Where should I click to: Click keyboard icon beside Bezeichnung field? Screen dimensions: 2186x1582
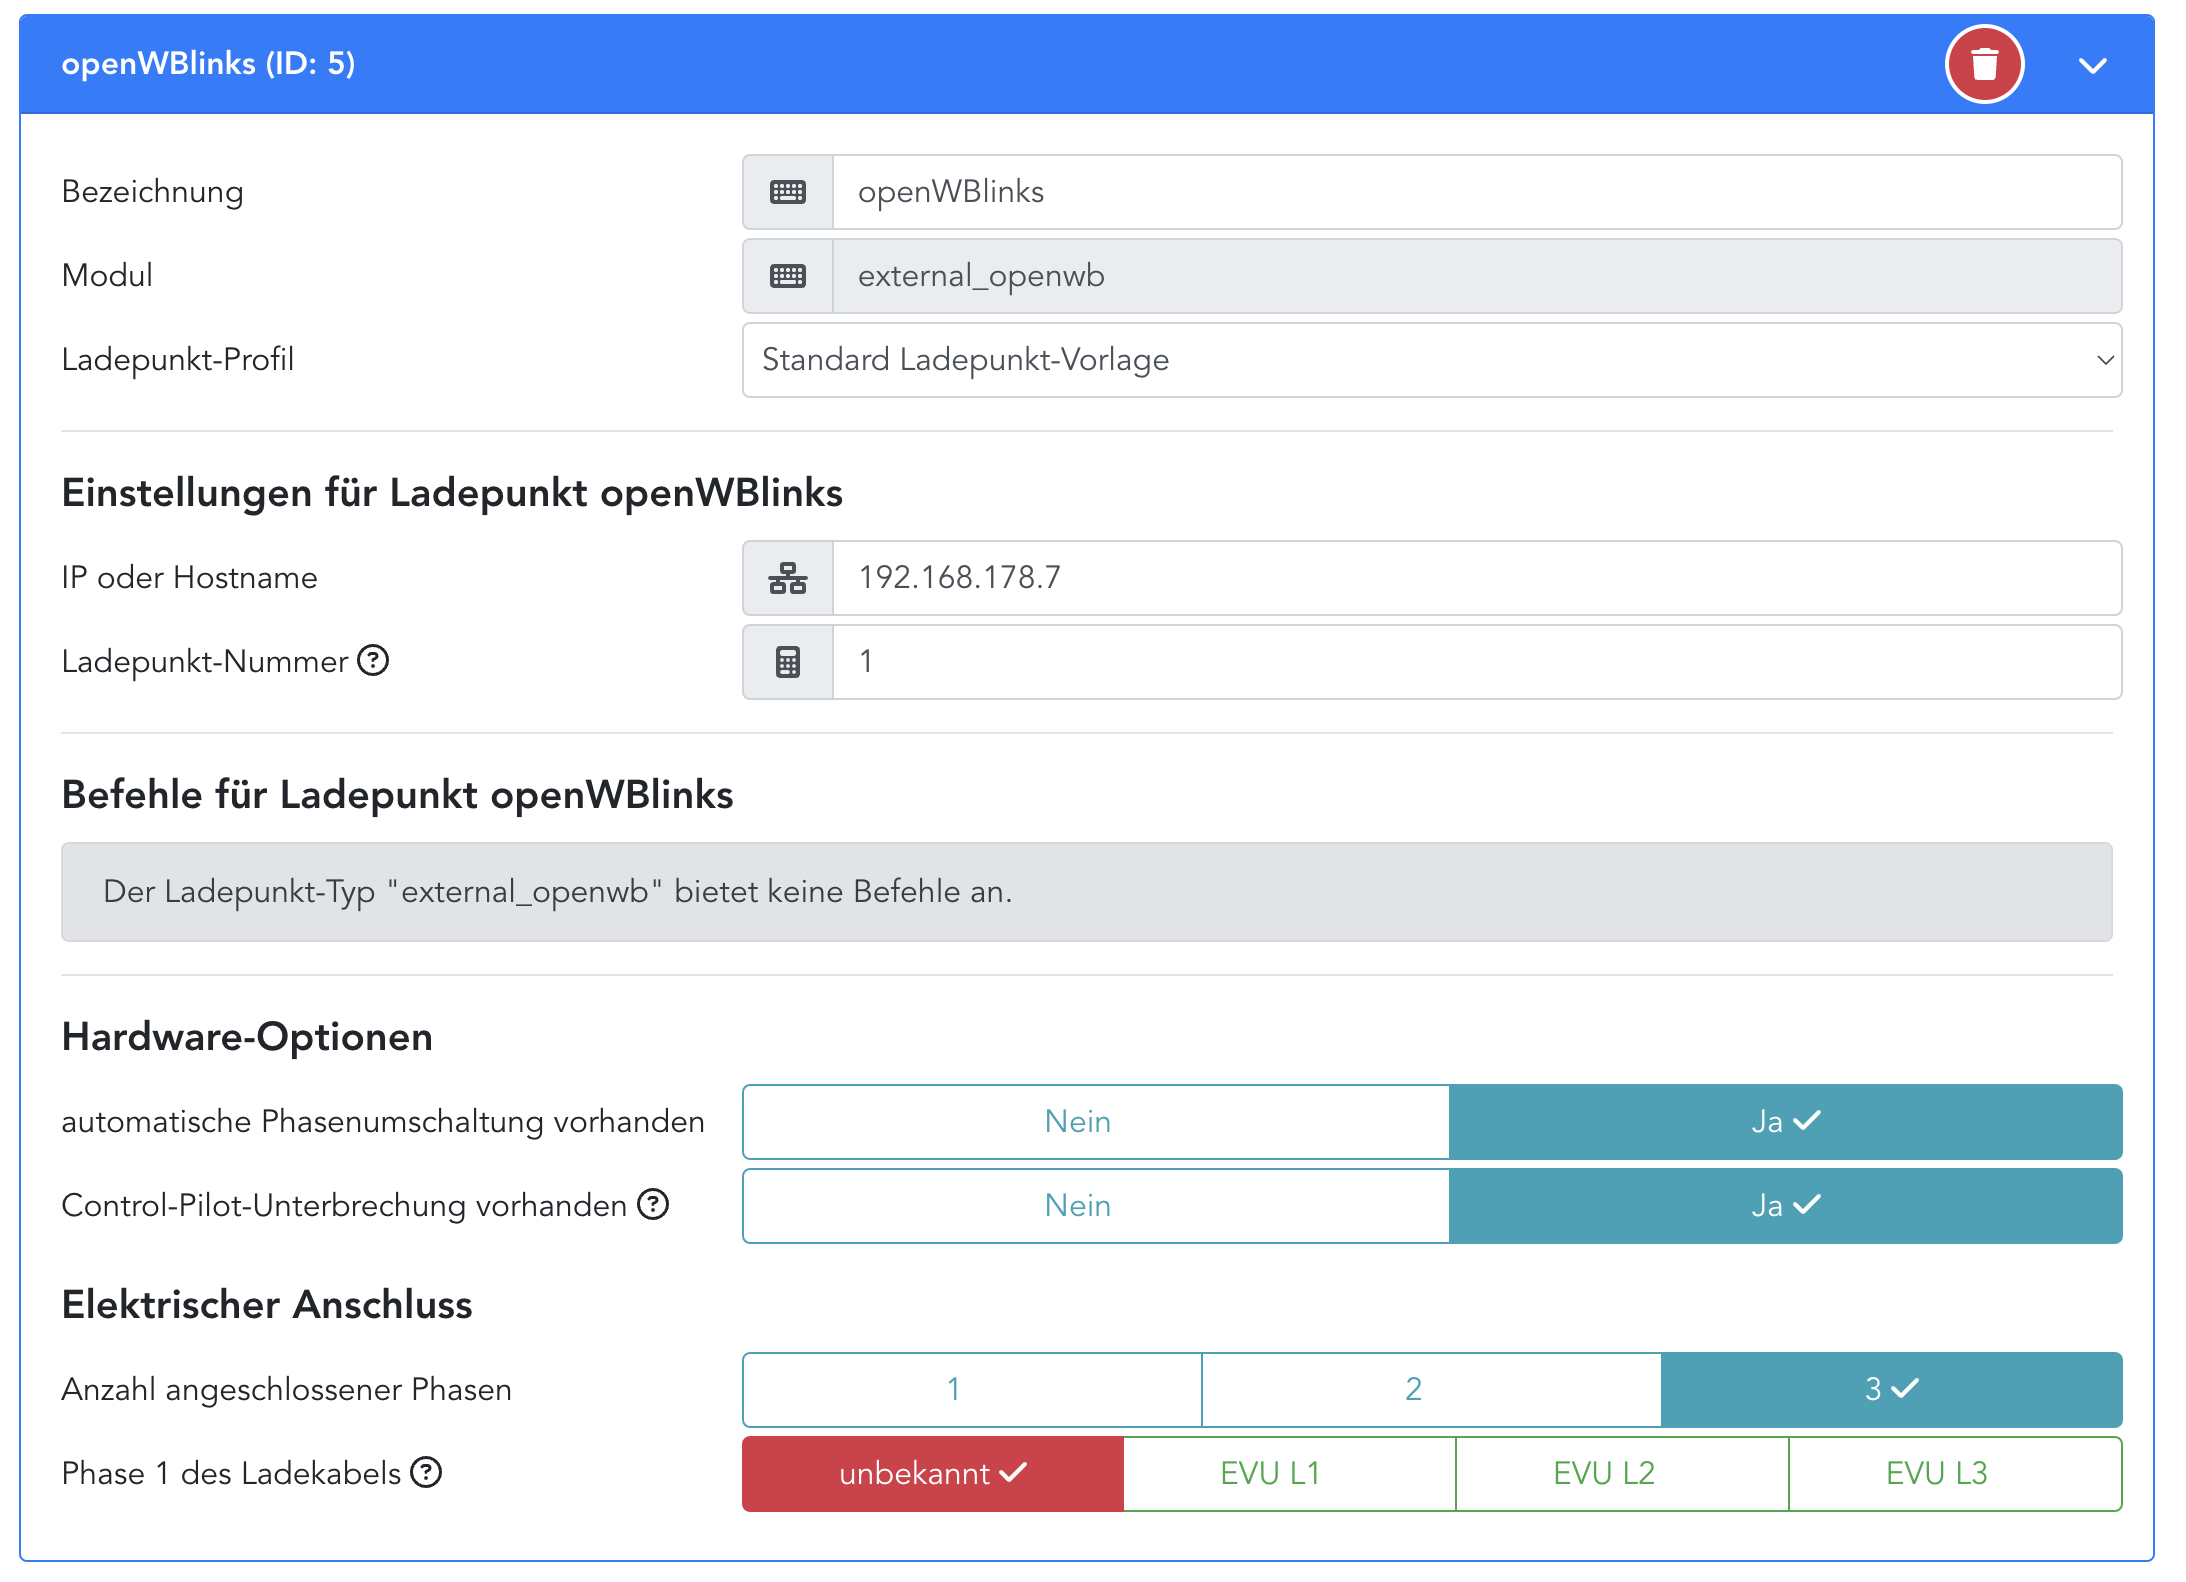coord(788,192)
